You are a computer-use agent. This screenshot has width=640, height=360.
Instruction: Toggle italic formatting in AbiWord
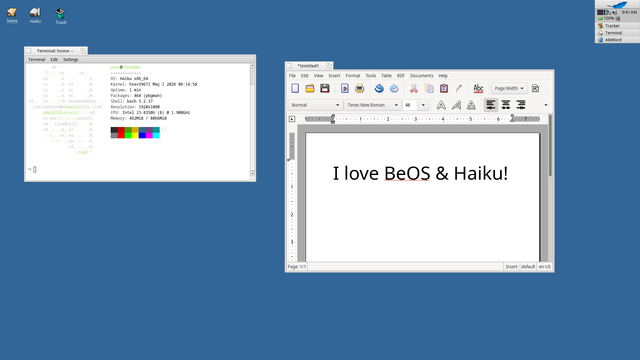coord(456,105)
